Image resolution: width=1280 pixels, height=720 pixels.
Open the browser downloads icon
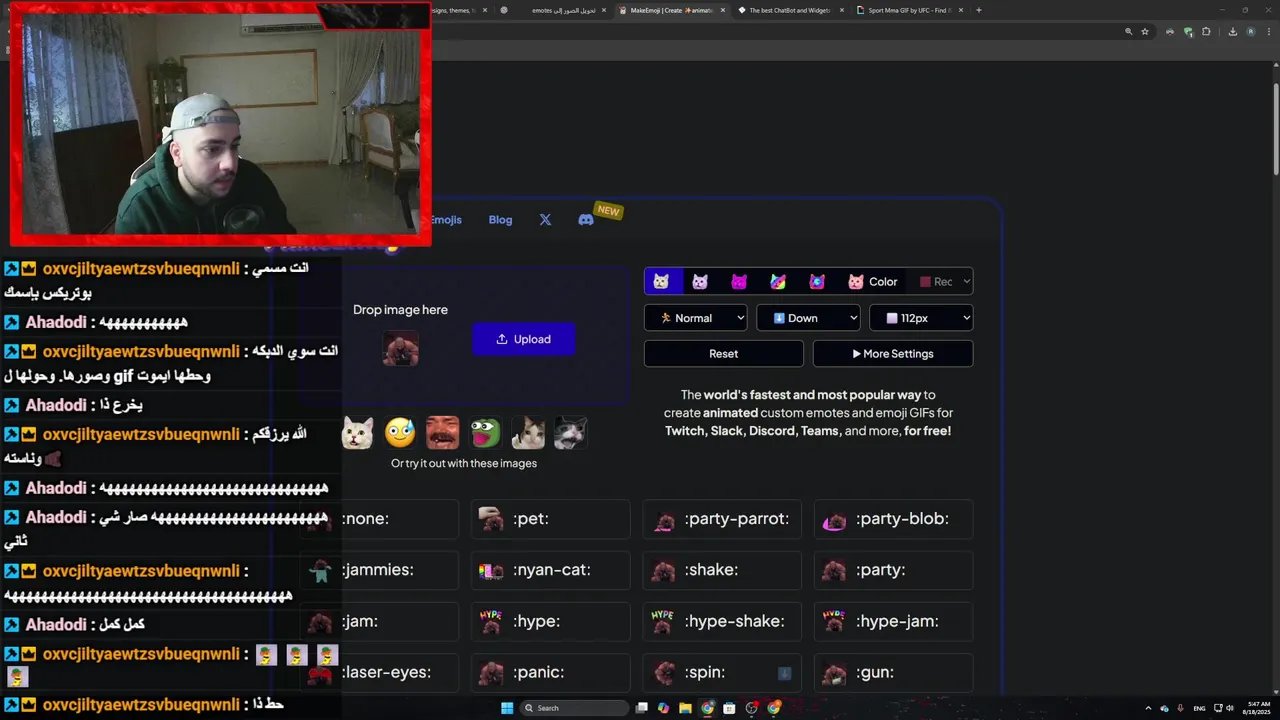(x=1232, y=32)
